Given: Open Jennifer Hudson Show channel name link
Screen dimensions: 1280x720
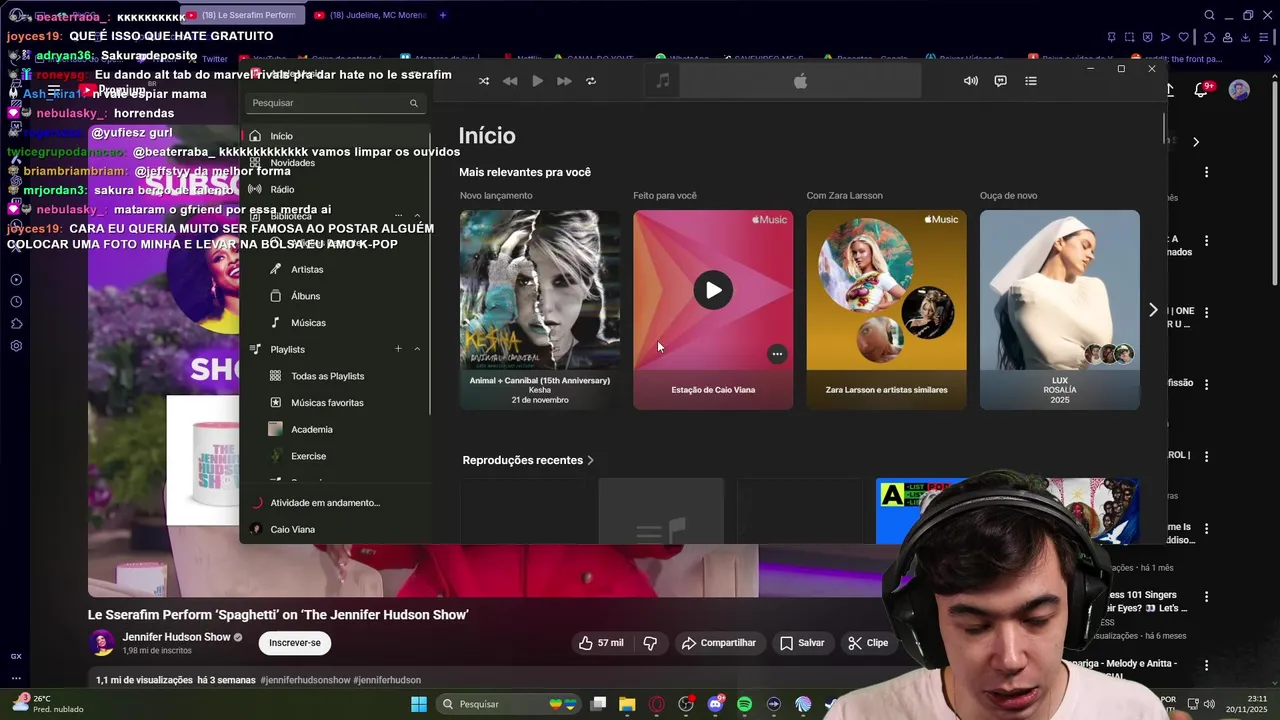Looking at the screenshot, I should pos(176,637).
